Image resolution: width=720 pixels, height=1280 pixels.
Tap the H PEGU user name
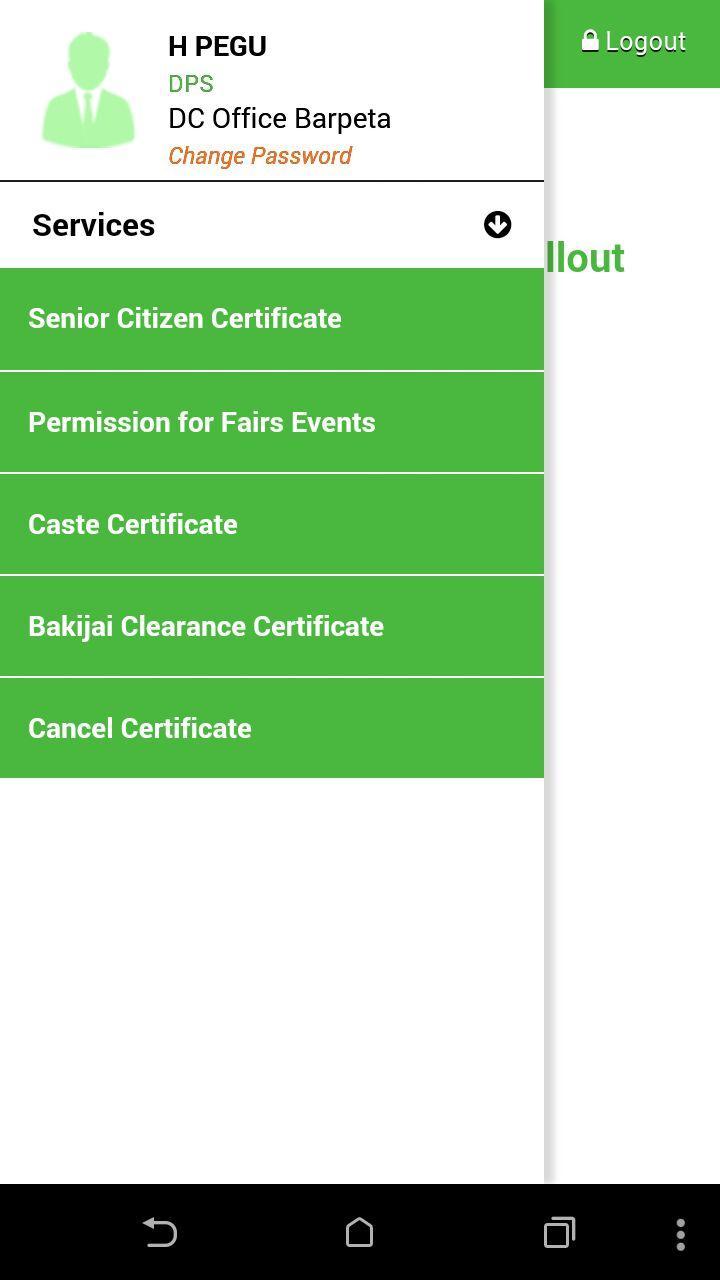(217, 46)
